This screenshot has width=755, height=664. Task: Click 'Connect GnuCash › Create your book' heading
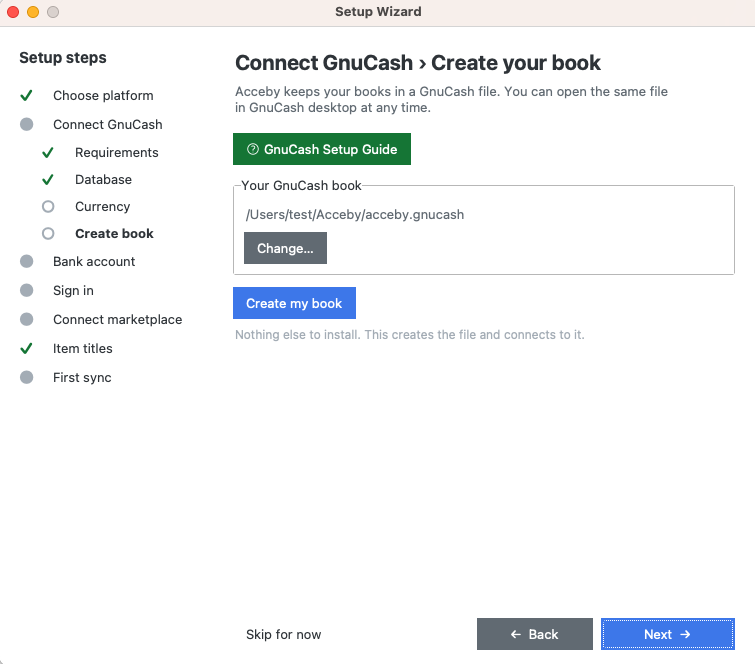417,63
